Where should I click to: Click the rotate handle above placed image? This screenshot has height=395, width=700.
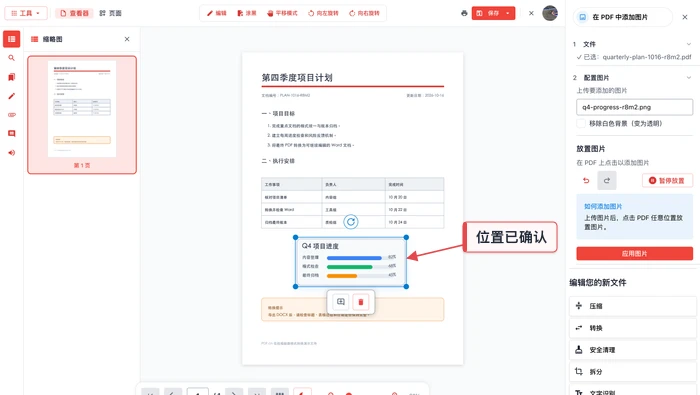[351, 221]
